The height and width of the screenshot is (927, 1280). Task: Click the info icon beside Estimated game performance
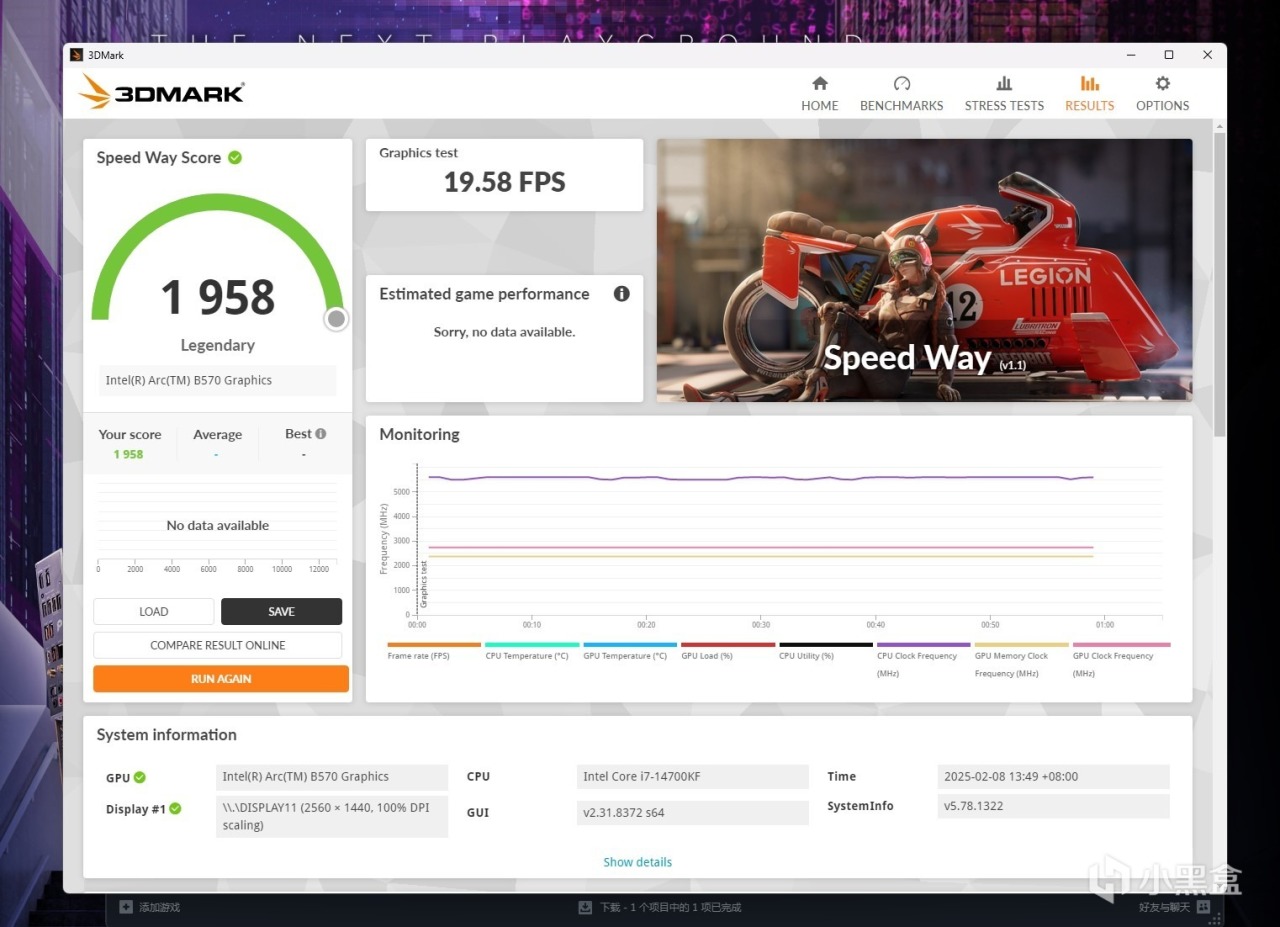pos(621,294)
